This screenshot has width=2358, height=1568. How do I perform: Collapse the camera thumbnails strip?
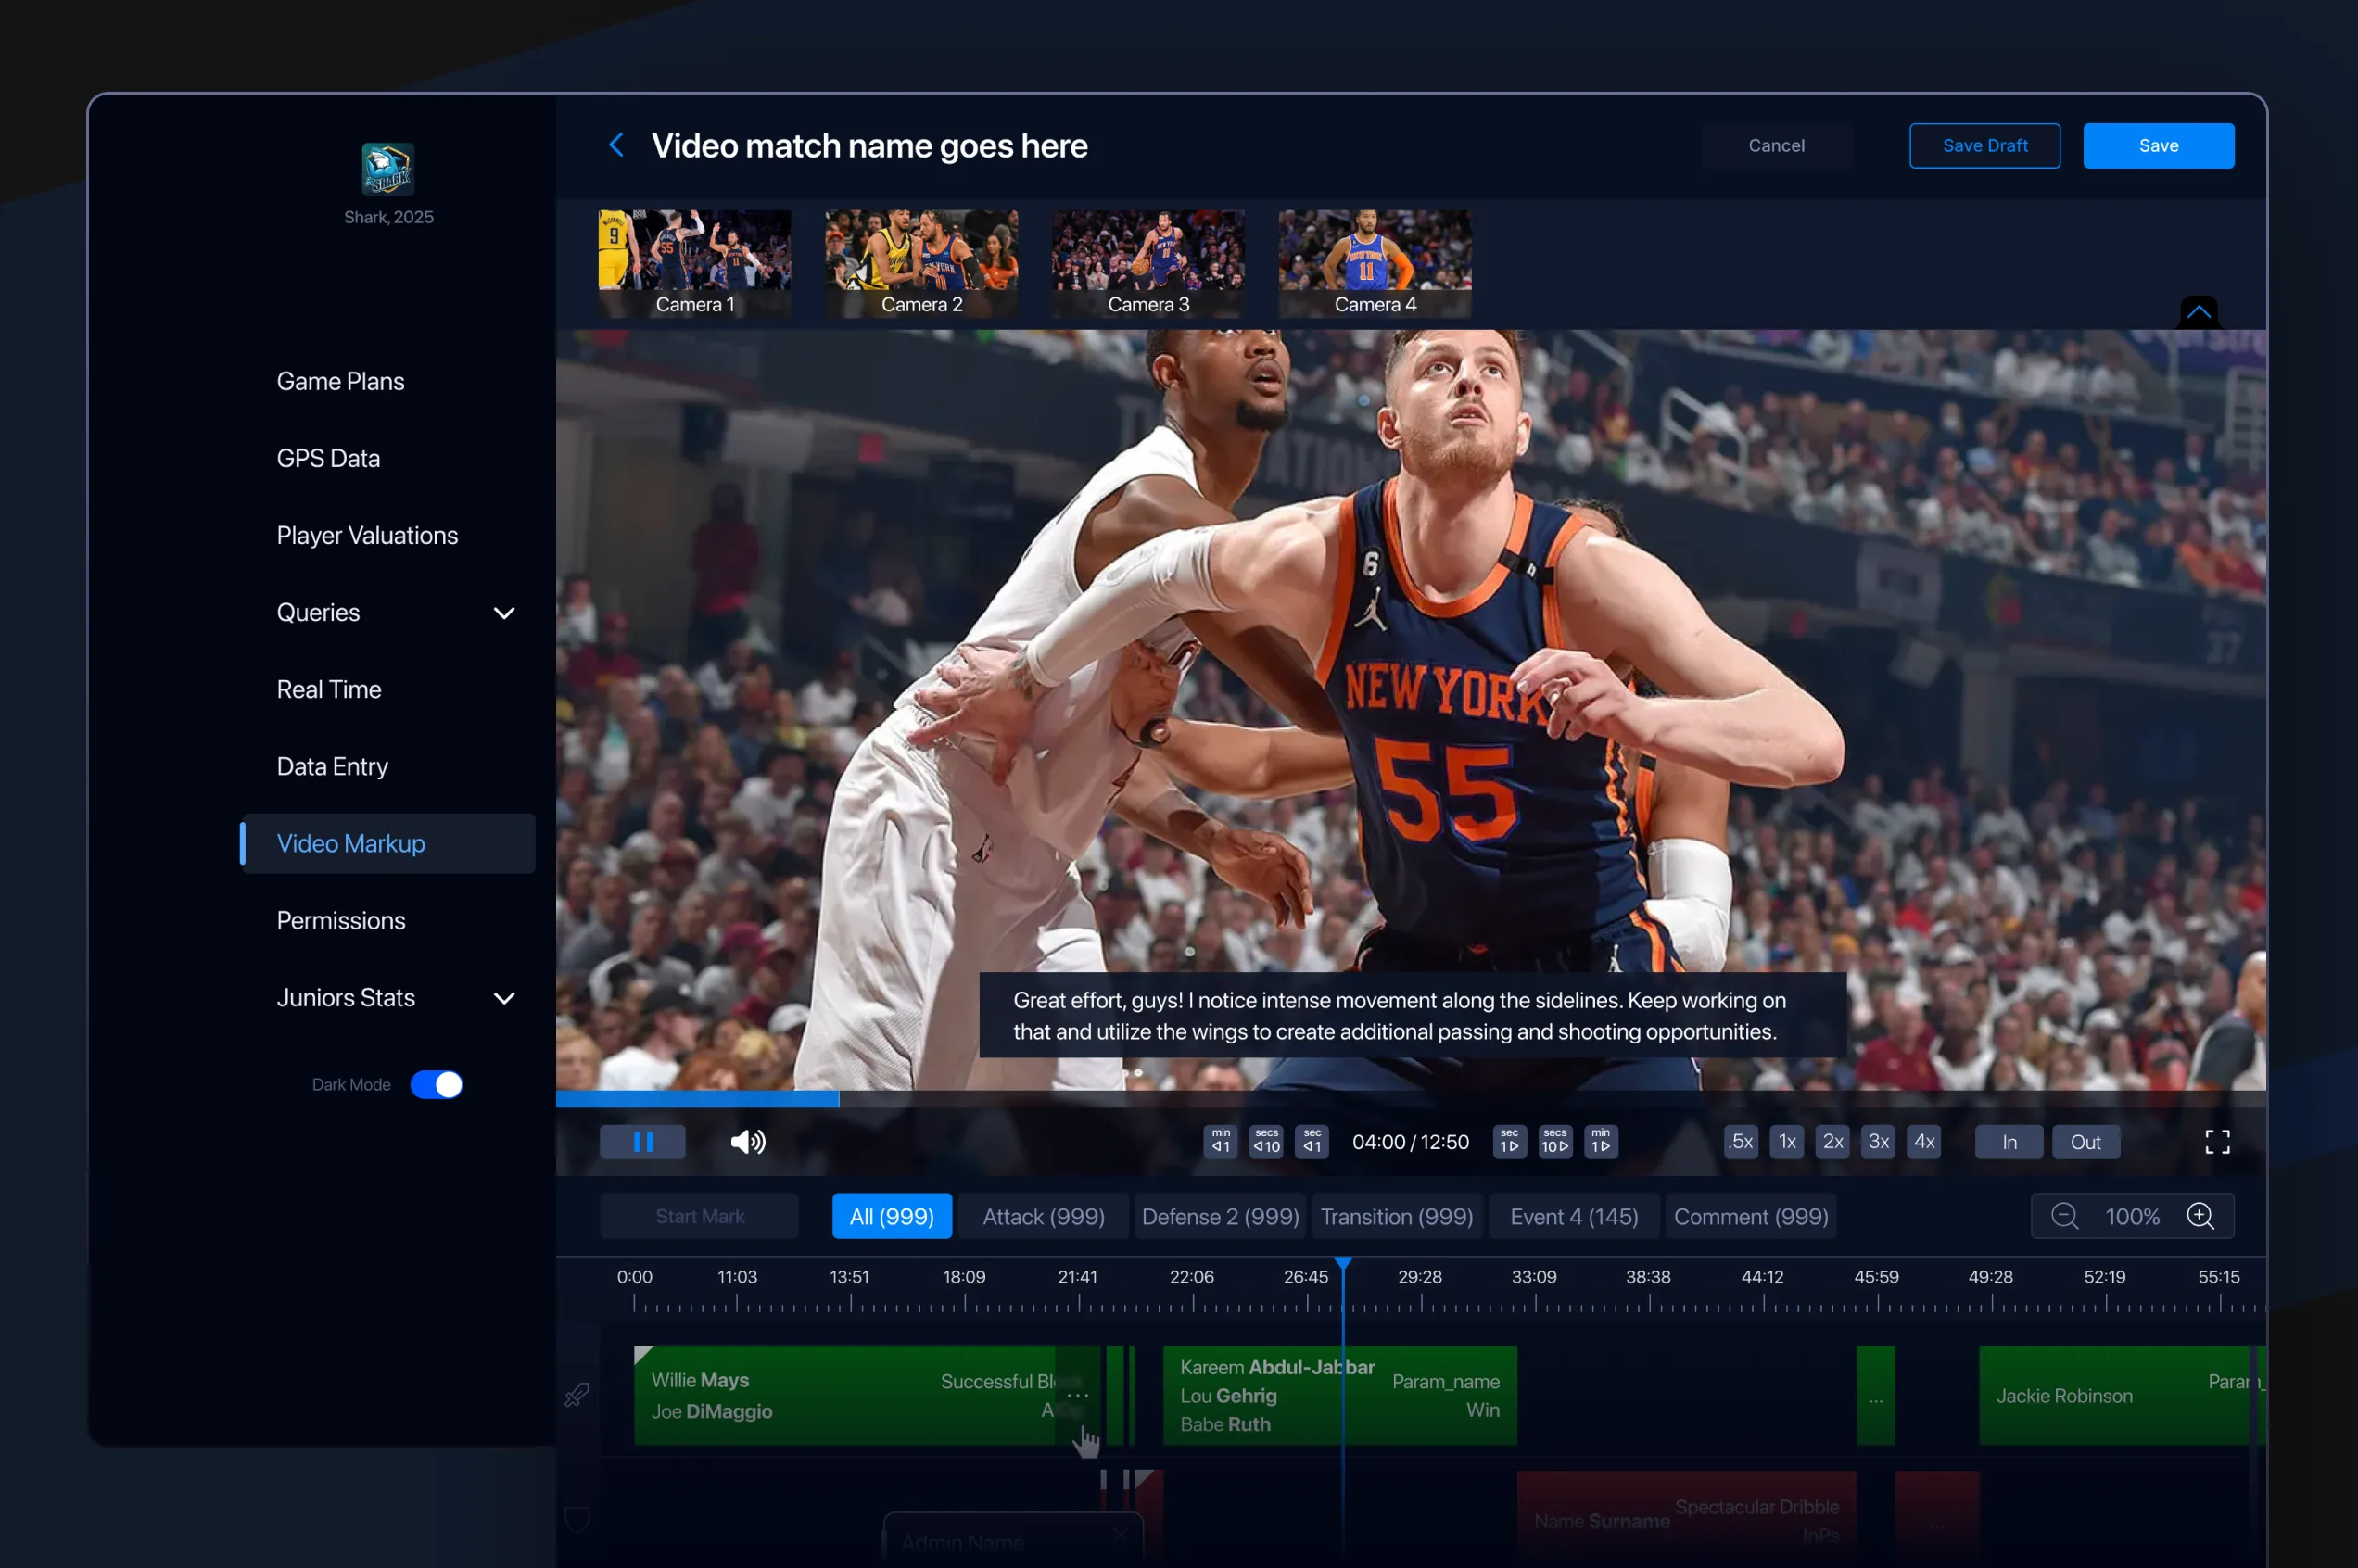click(2198, 312)
